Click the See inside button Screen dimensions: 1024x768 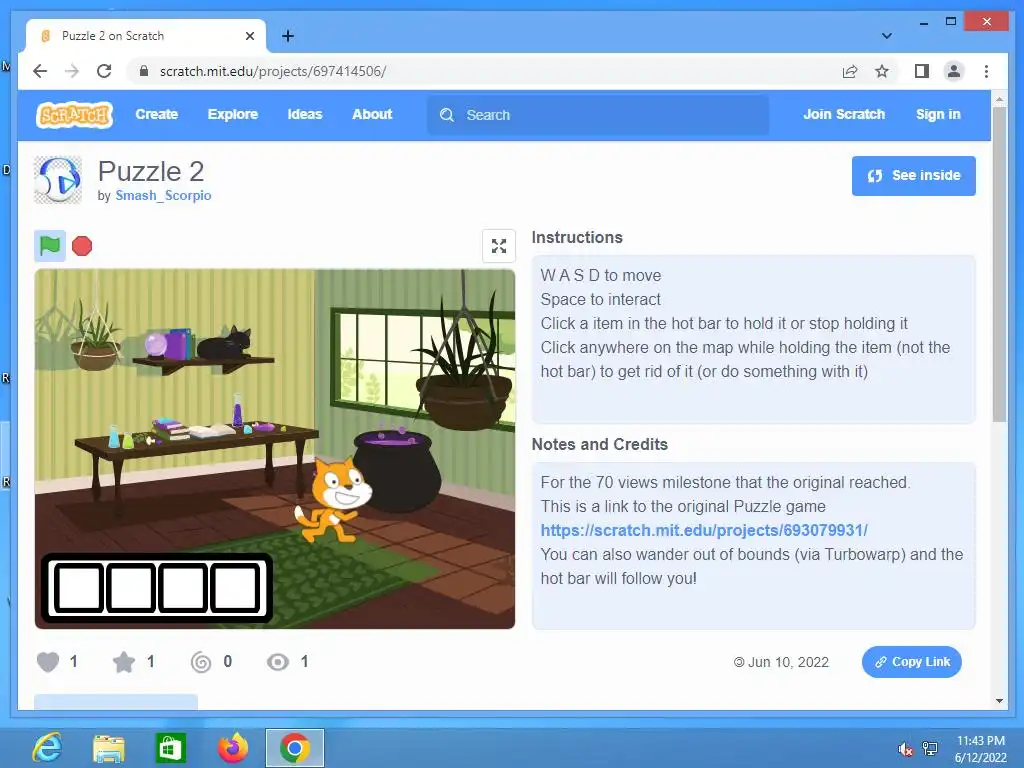coord(914,176)
